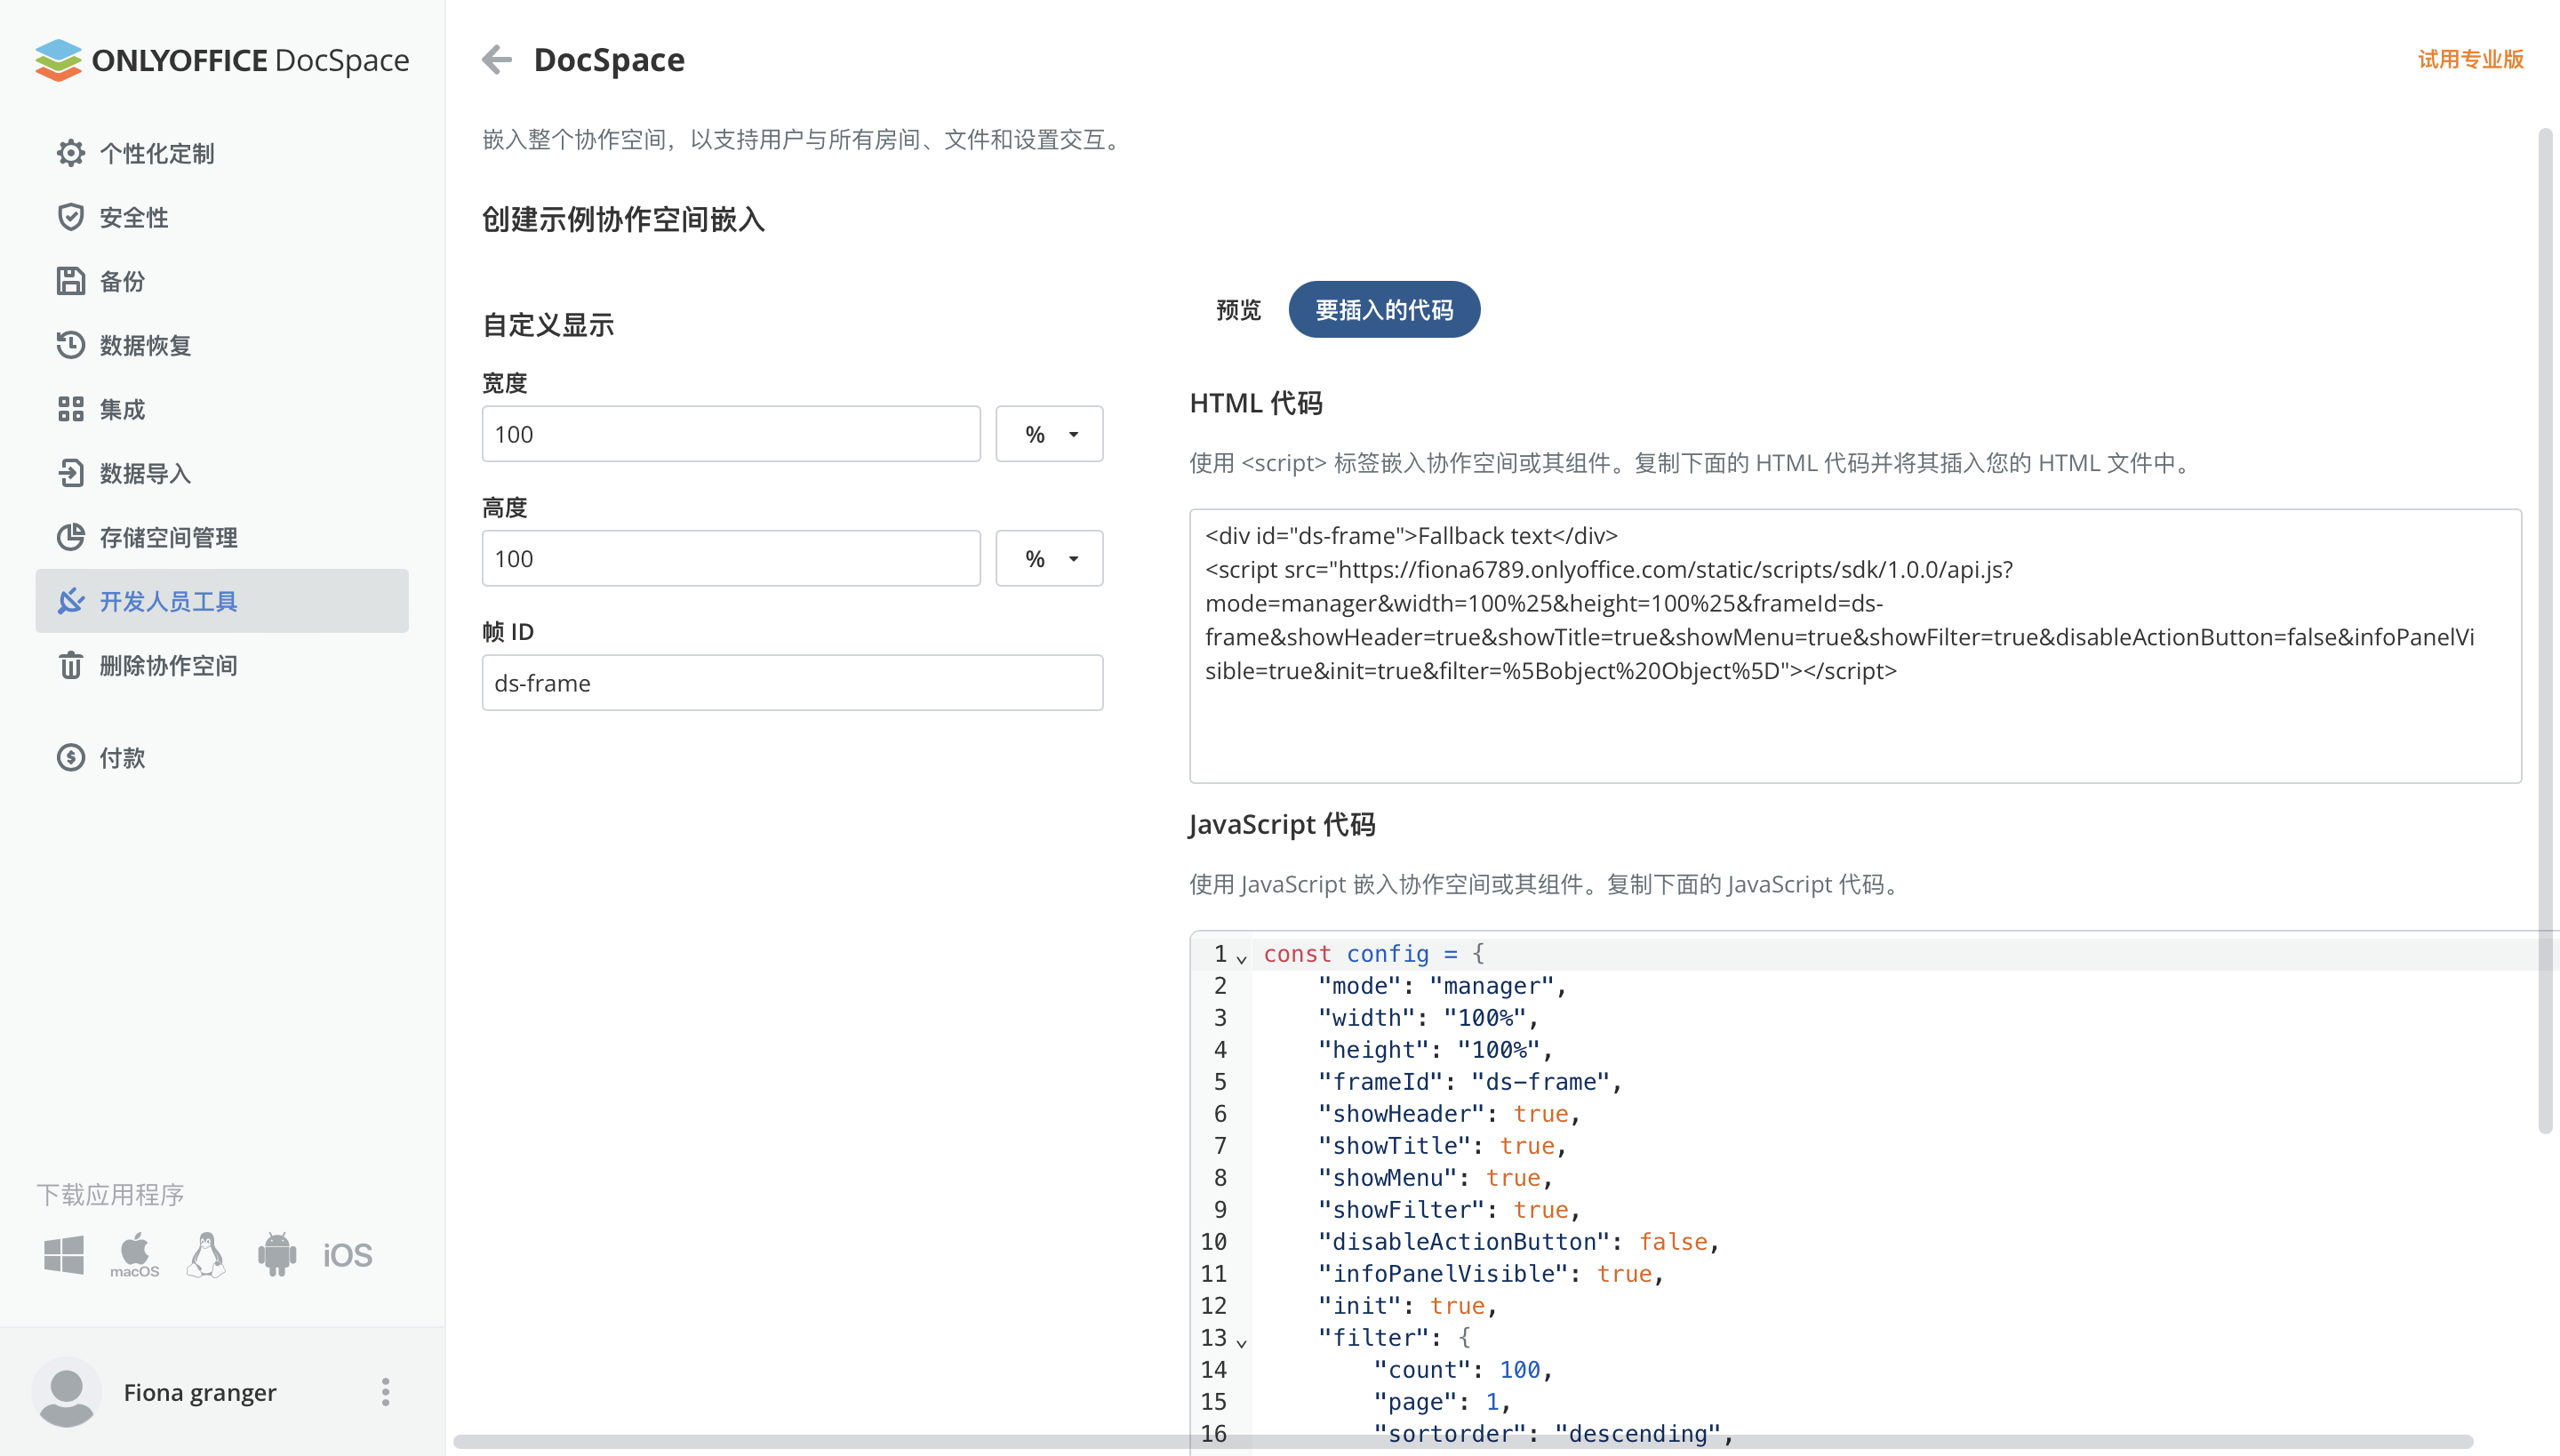
Task: Click code line "showFilter": true
Action: [x=1448, y=1210]
